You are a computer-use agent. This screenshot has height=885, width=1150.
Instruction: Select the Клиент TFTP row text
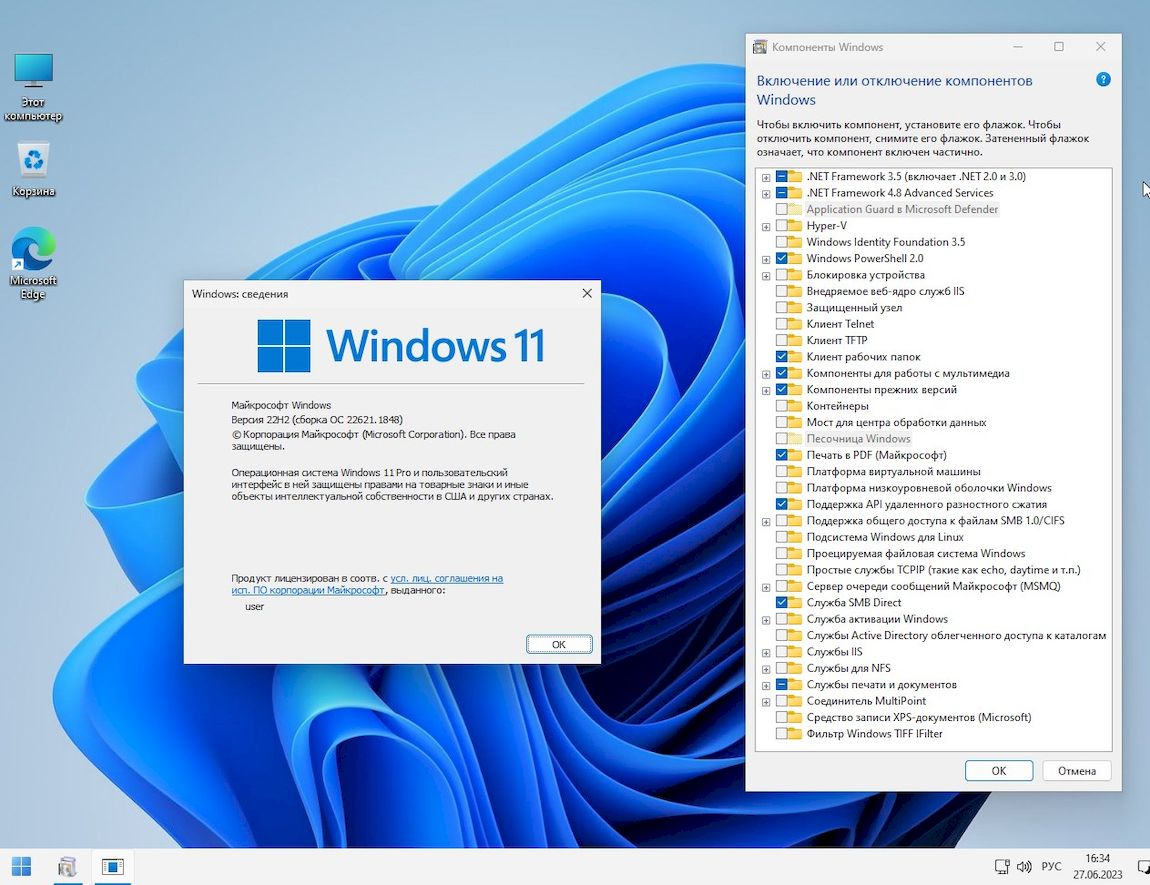(837, 340)
